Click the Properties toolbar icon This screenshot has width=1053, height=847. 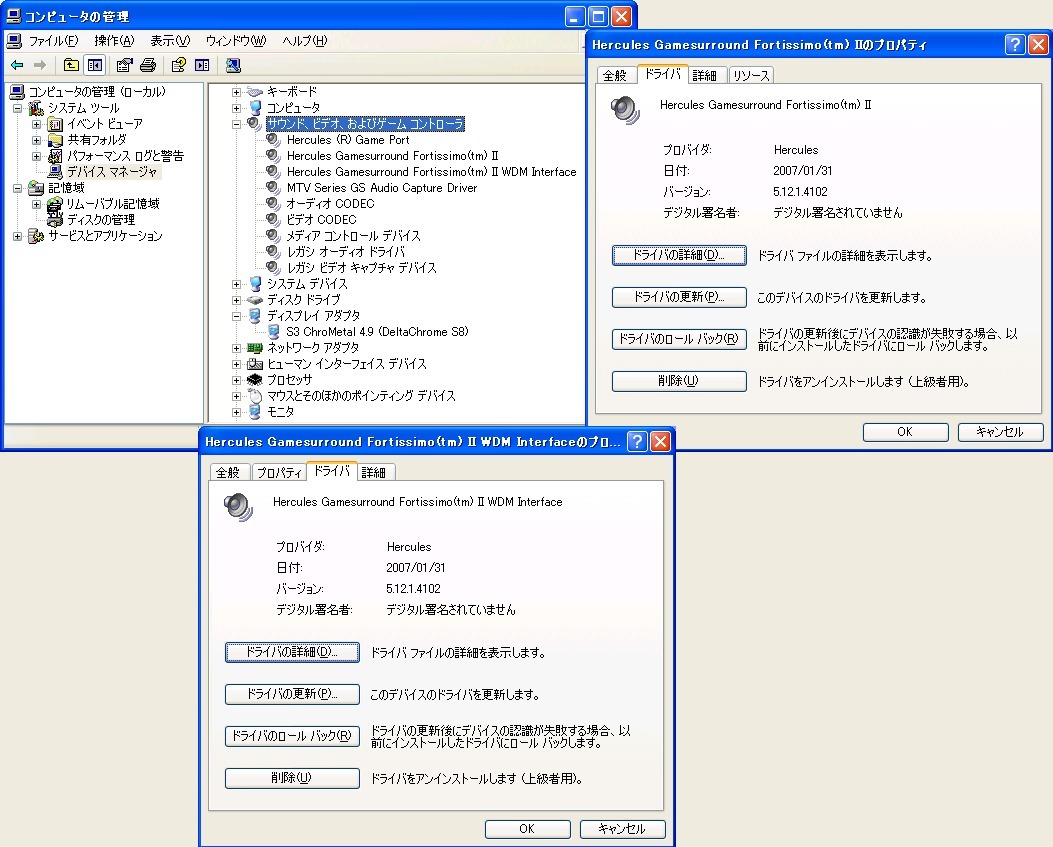124,65
